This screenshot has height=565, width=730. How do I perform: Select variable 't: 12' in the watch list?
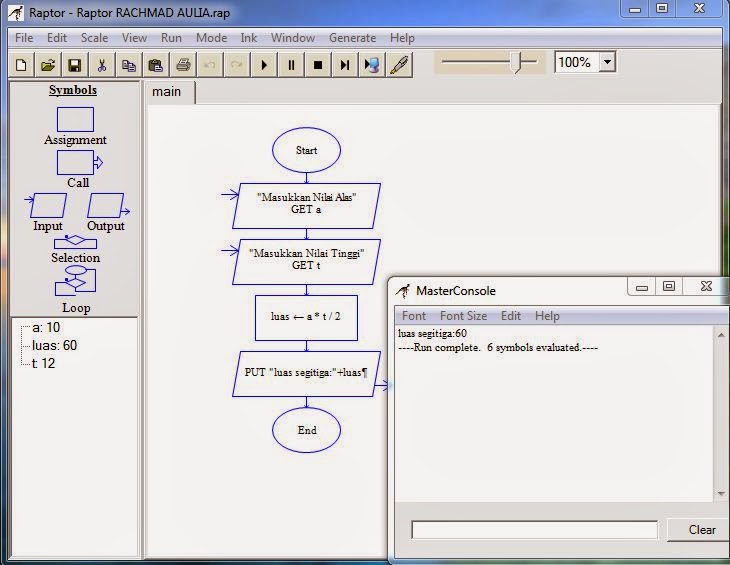43,363
